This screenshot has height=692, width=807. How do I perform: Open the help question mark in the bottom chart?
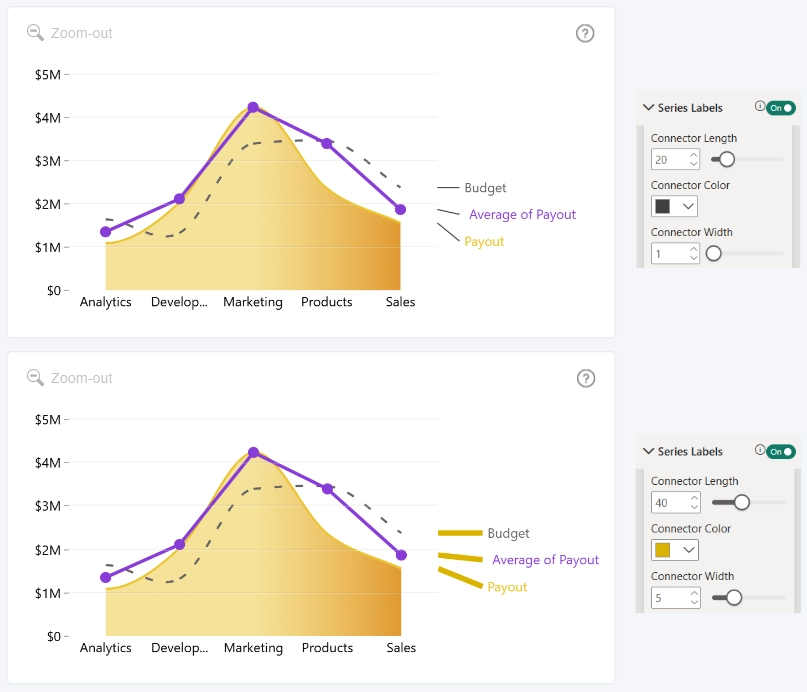click(x=586, y=378)
